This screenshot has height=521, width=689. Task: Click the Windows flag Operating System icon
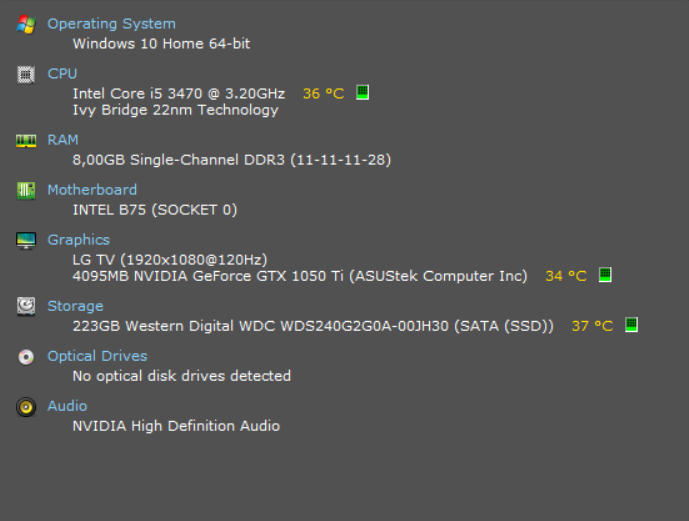click(26, 24)
